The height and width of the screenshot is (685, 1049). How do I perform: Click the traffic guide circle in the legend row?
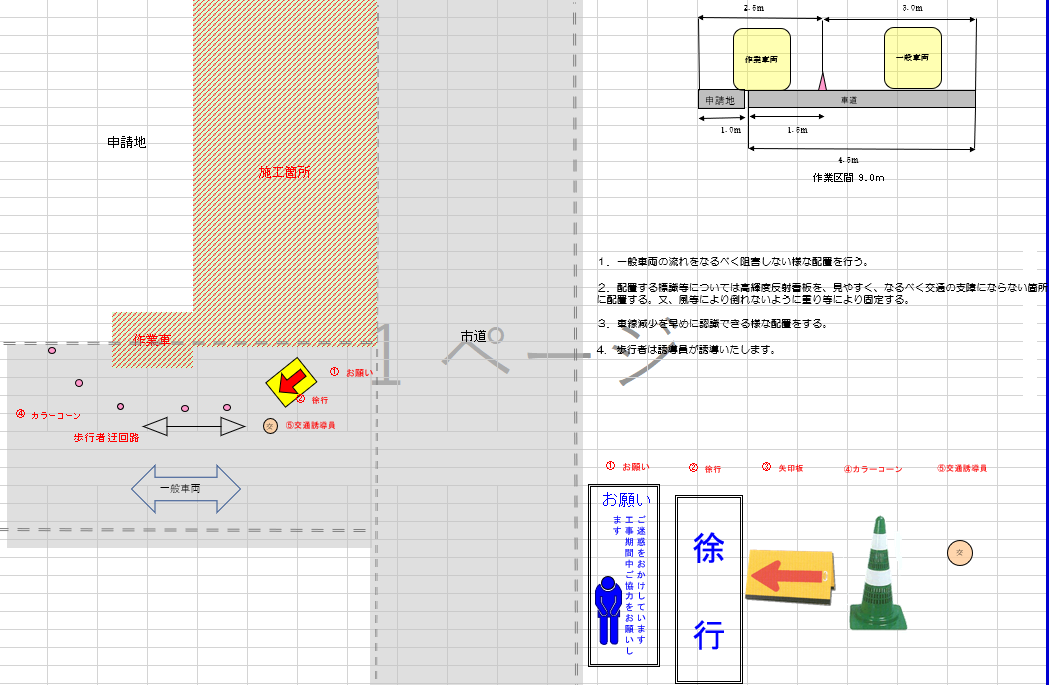(959, 551)
